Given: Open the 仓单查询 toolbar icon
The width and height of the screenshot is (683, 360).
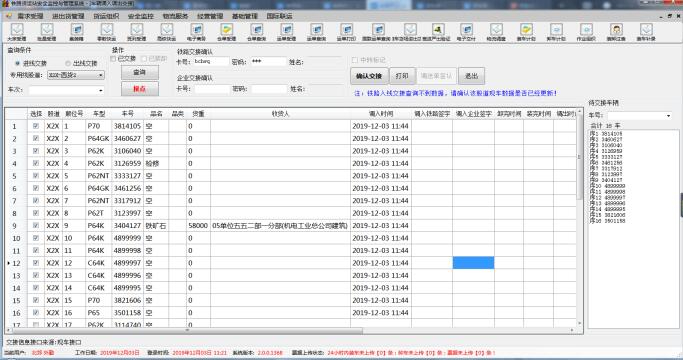Looking at the screenshot, I should 257,32.
